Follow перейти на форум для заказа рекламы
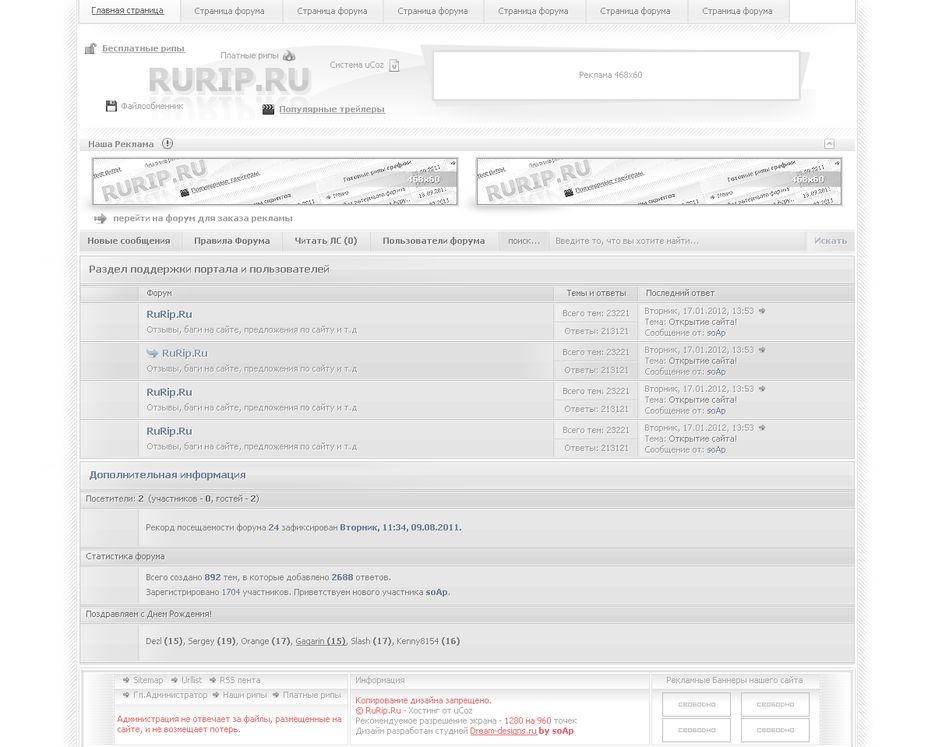The image size is (935, 747). (203, 218)
